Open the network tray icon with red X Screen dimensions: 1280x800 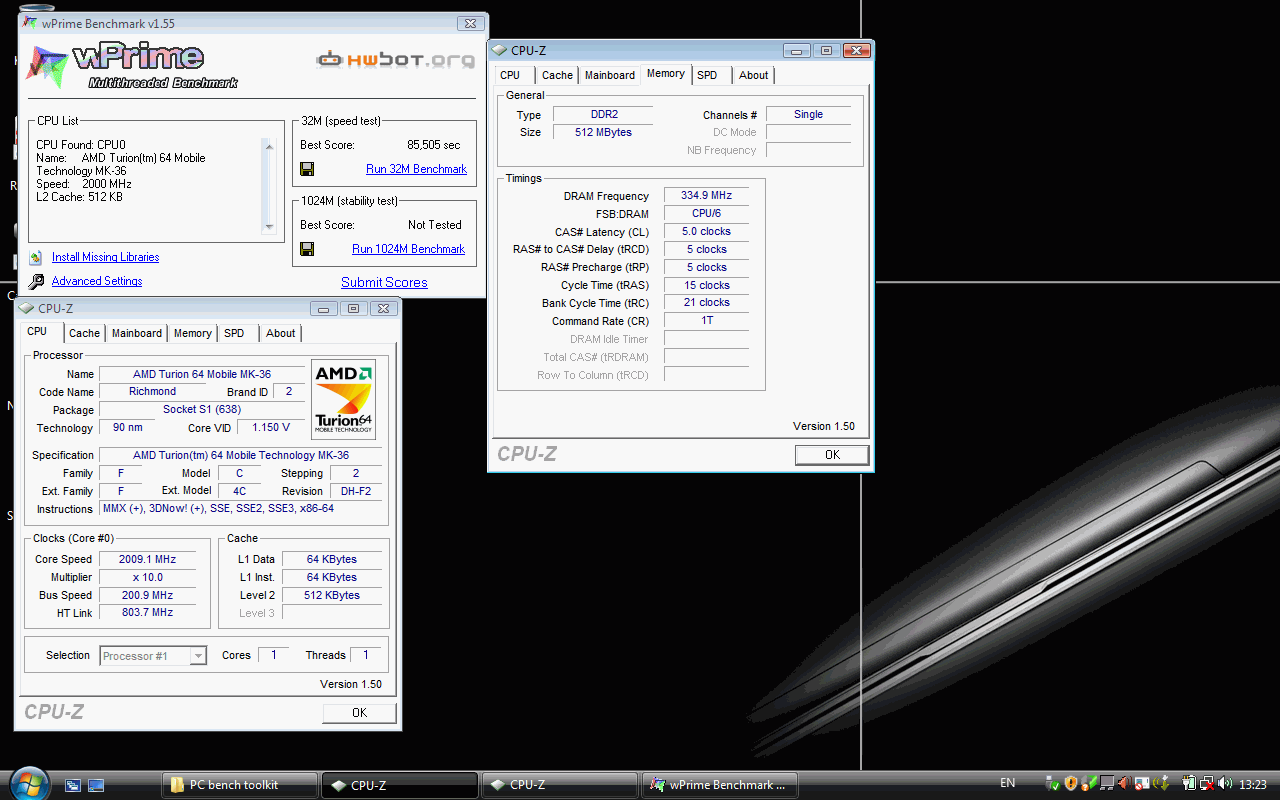tap(1207, 783)
